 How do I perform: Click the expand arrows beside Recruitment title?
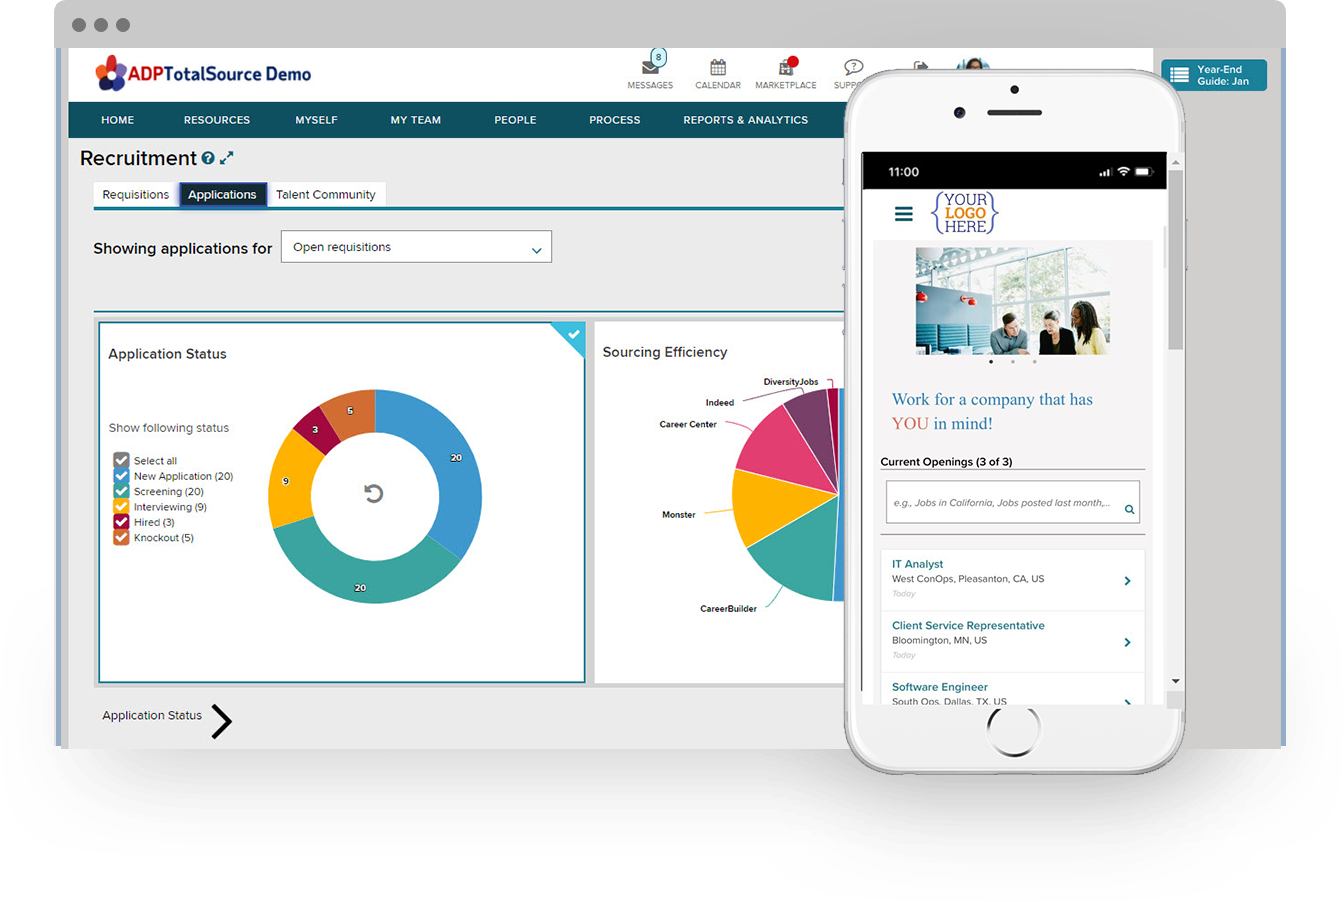pos(227,157)
